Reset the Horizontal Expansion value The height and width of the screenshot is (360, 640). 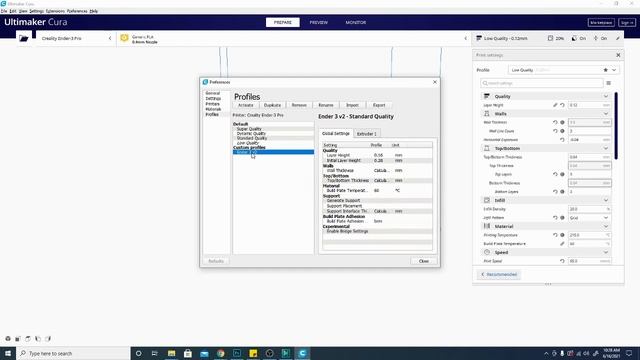pos(562,140)
